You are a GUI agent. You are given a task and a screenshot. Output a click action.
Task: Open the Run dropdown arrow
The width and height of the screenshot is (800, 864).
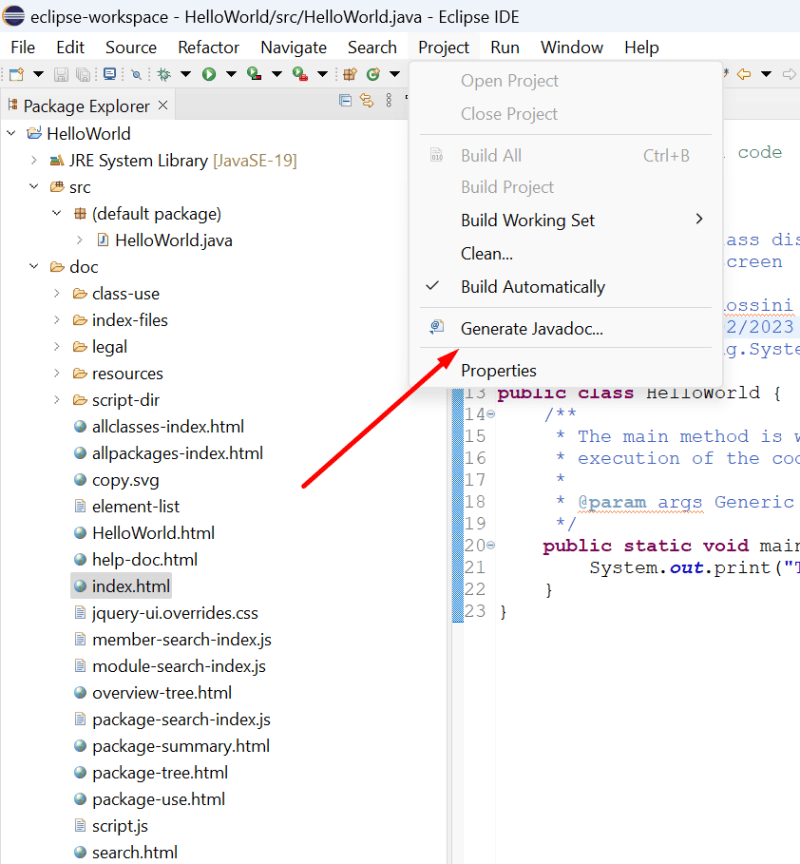(x=231, y=74)
